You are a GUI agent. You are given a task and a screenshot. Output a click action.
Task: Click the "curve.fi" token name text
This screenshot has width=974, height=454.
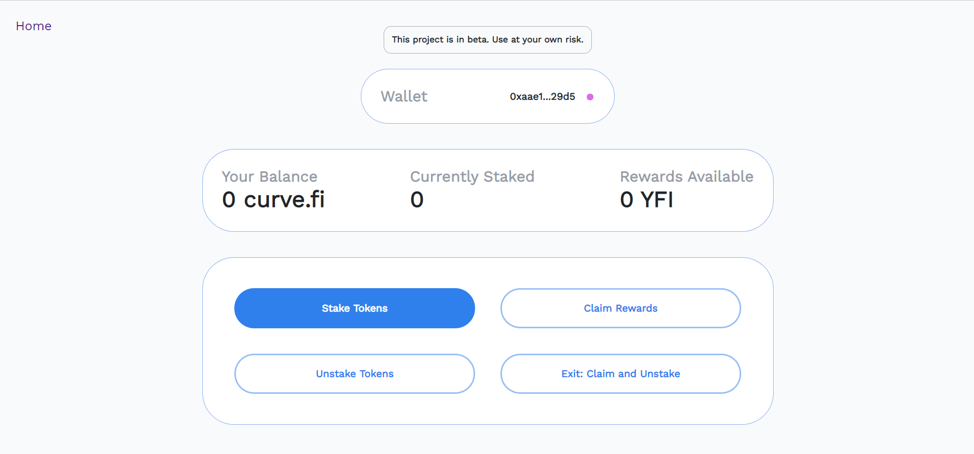[x=284, y=200]
